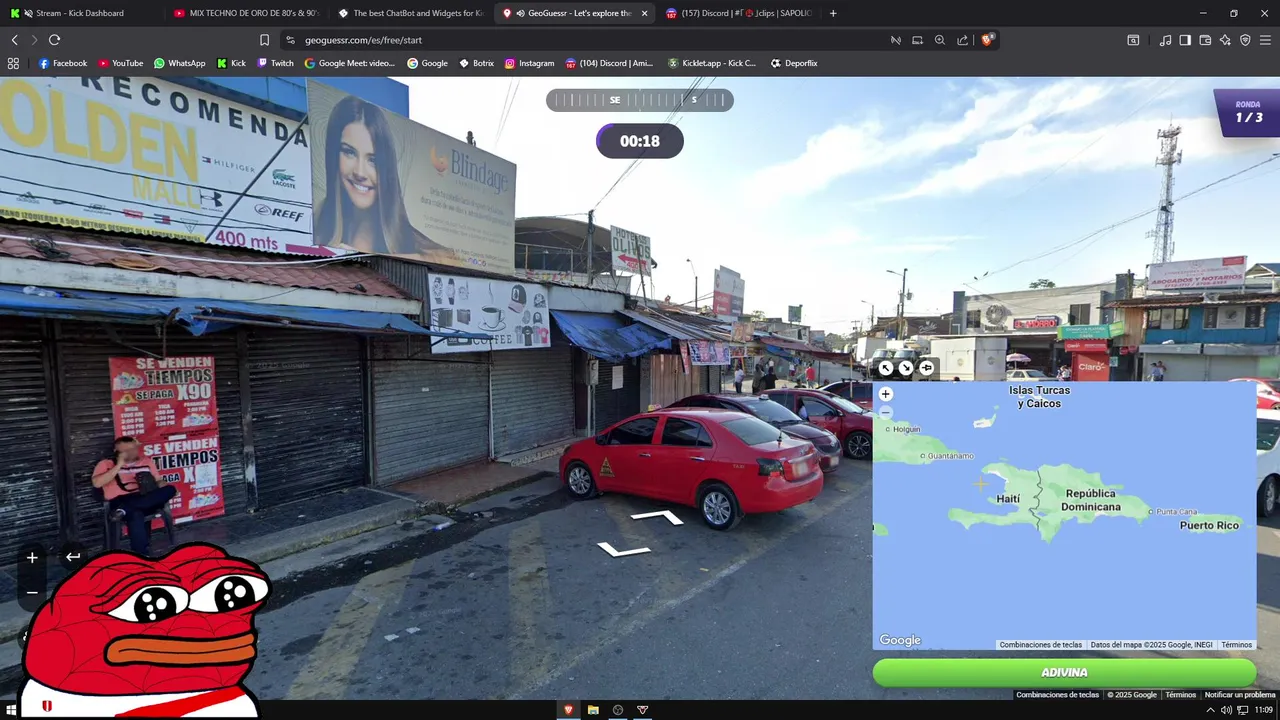1280x720 pixels.
Task: Switch to the MIX TECHNO DE ORO tab
Action: 245,13
